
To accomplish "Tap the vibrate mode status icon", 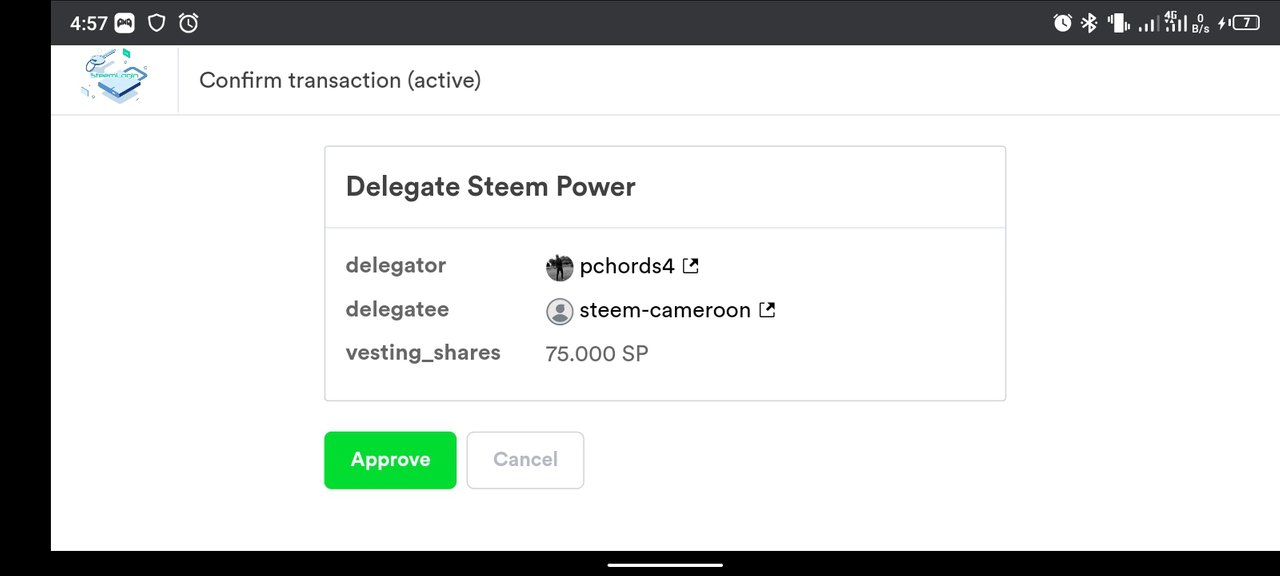I will [1119, 22].
